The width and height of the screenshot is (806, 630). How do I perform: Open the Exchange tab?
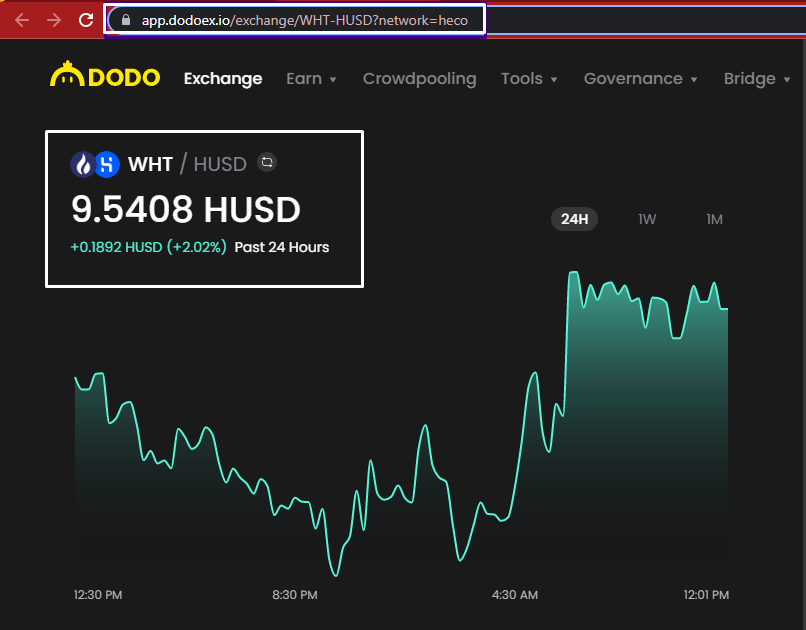(223, 79)
